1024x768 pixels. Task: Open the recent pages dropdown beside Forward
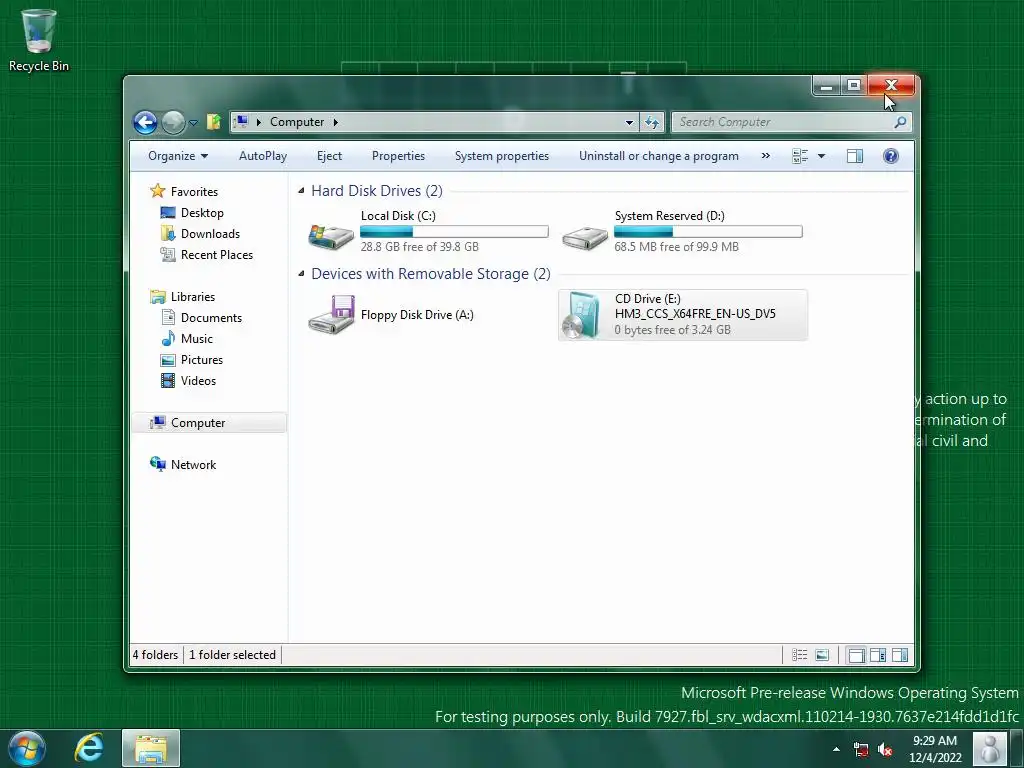pos(193,123)
